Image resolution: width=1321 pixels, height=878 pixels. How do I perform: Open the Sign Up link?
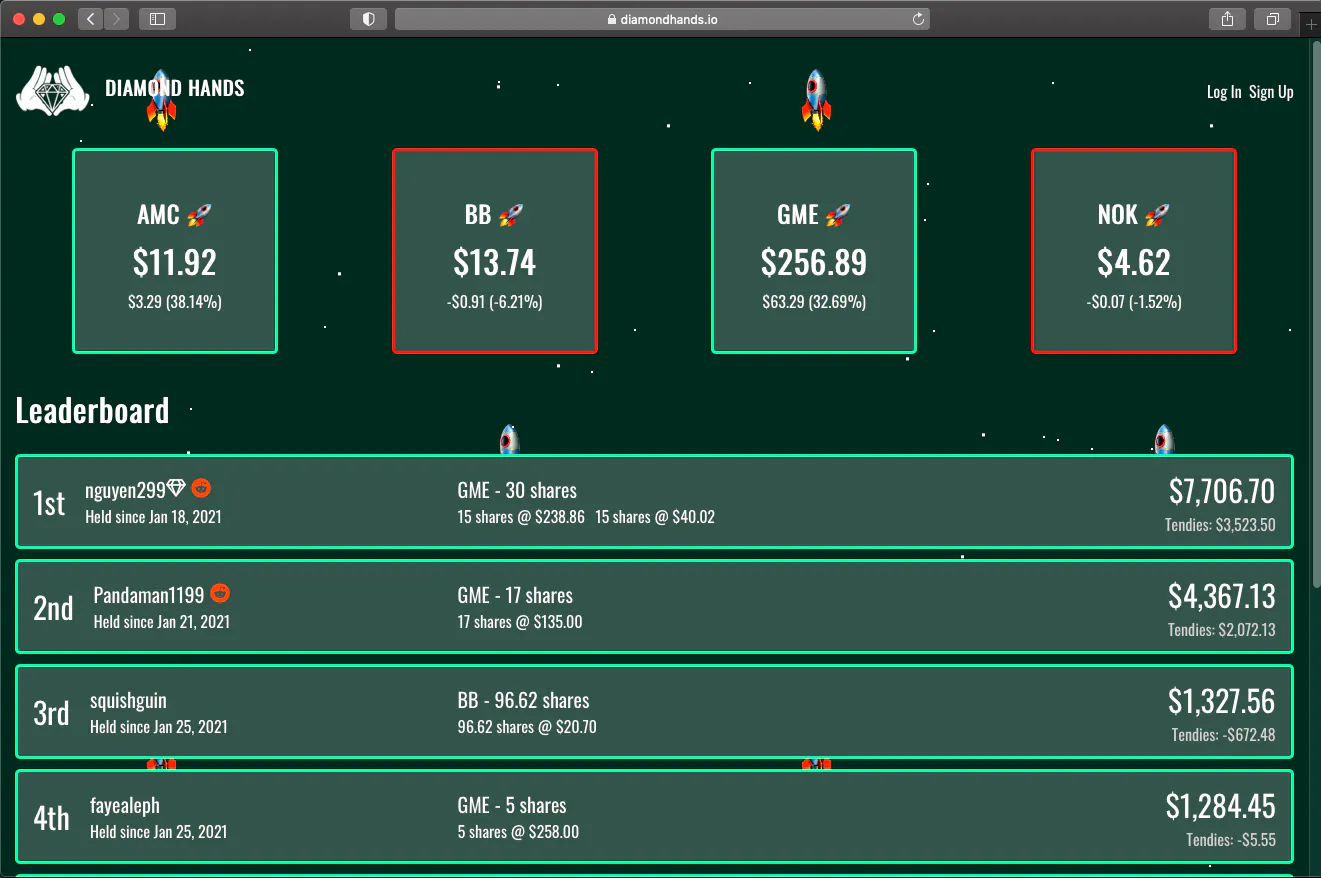point(1271,92)
